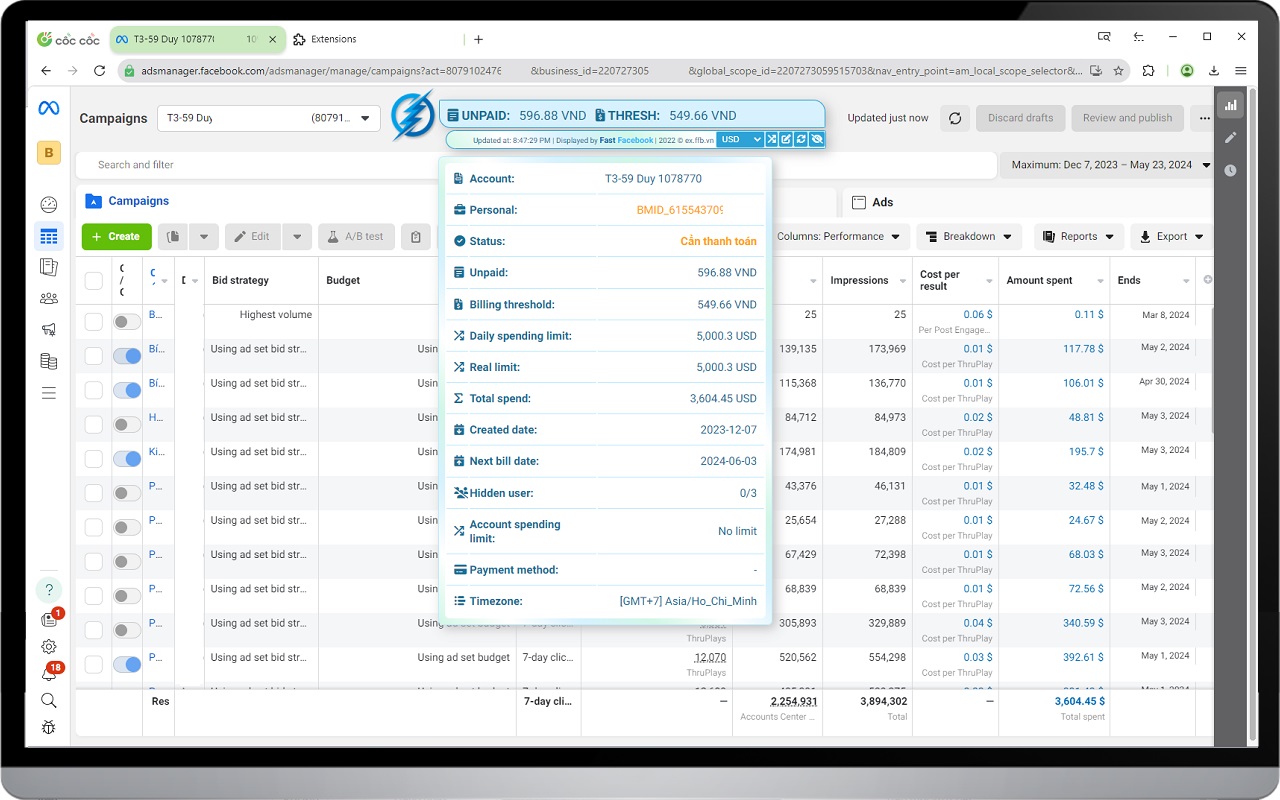1280x800 pixels.
Task: Select Campaigns table icon in left sidebar
Action: tap(48, 237)
